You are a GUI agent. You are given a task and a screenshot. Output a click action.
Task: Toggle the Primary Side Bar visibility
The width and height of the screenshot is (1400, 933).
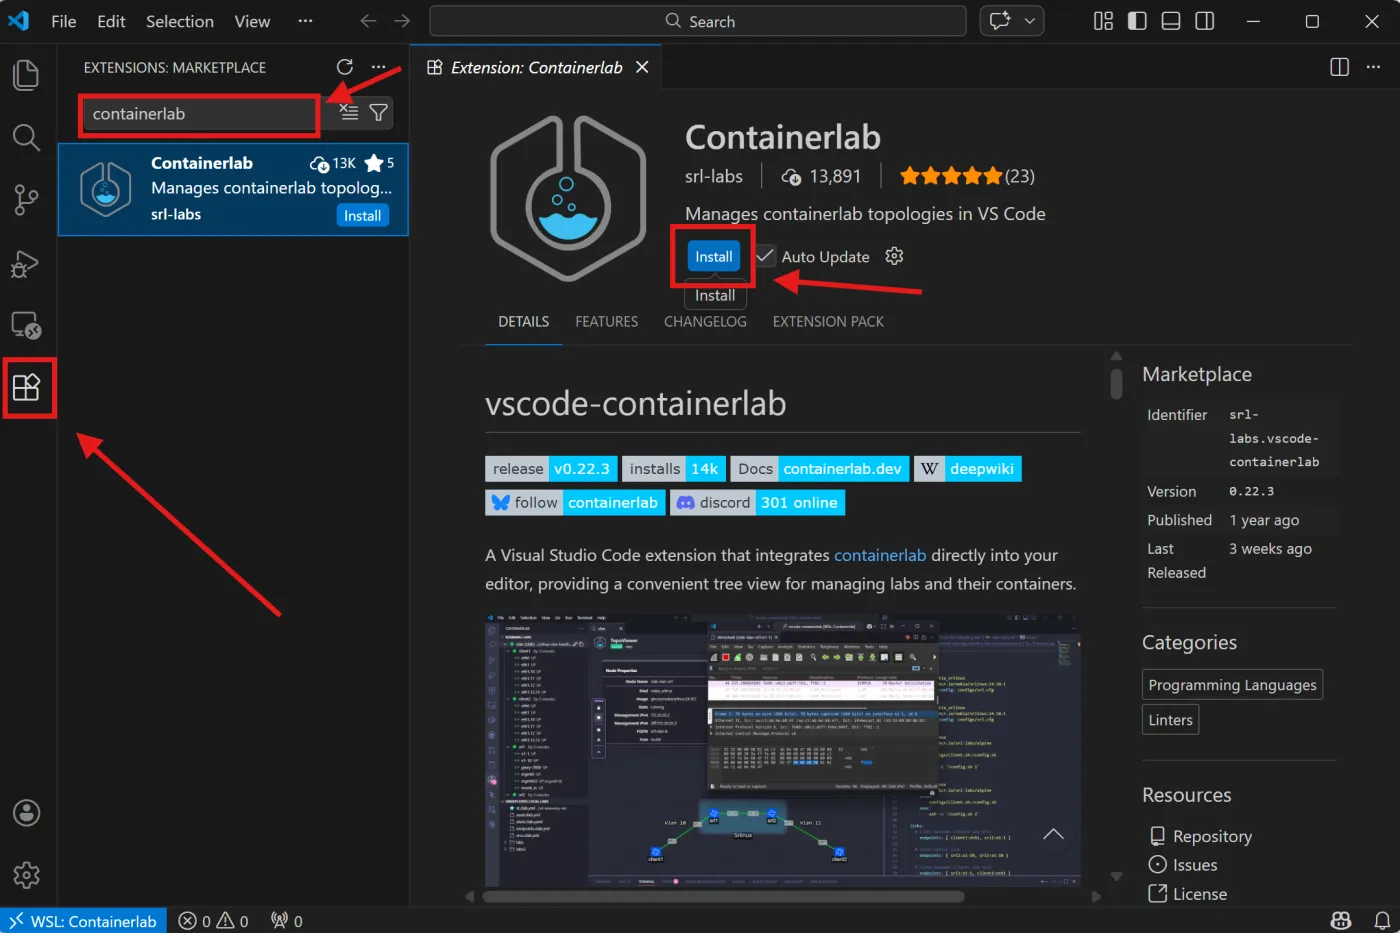coord(1137,20)
